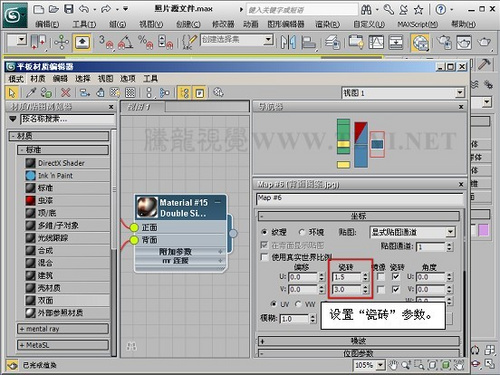This screenshot has width=500, height=375.
Task: Click the 3ds Max application logo button
Action: (x=15, y=15)
